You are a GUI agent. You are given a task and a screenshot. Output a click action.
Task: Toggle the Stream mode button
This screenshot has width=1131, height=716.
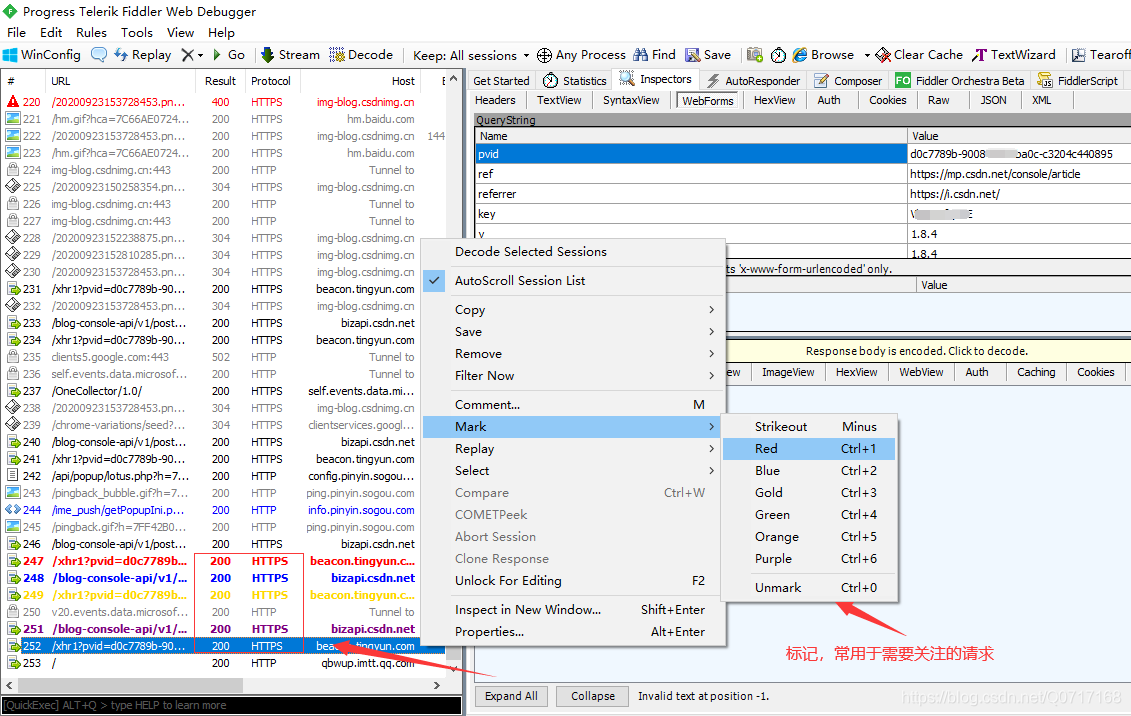click(x=290, y=55)
